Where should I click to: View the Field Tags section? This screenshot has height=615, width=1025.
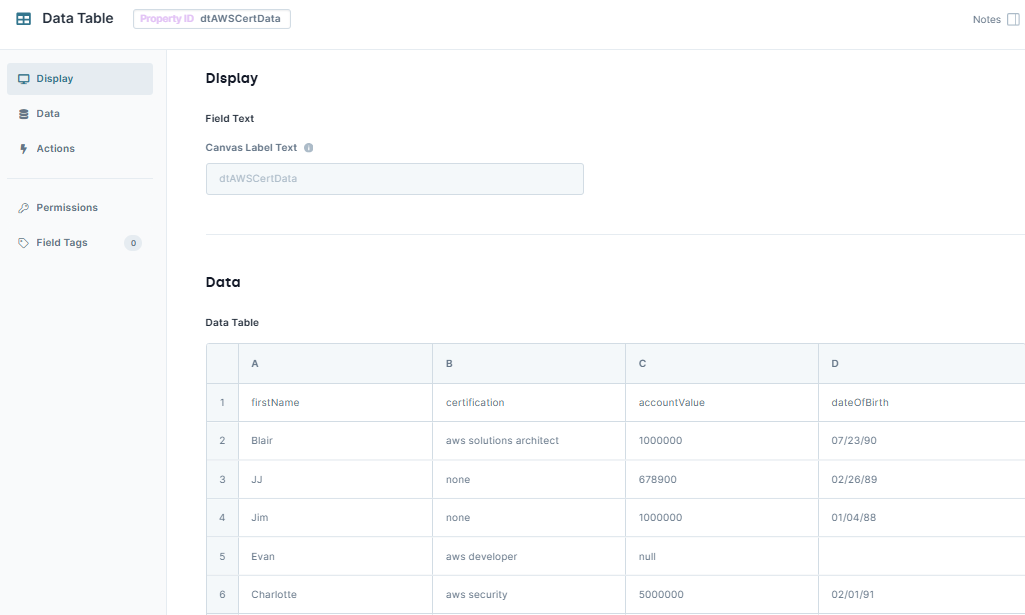[x=61, y=242]
